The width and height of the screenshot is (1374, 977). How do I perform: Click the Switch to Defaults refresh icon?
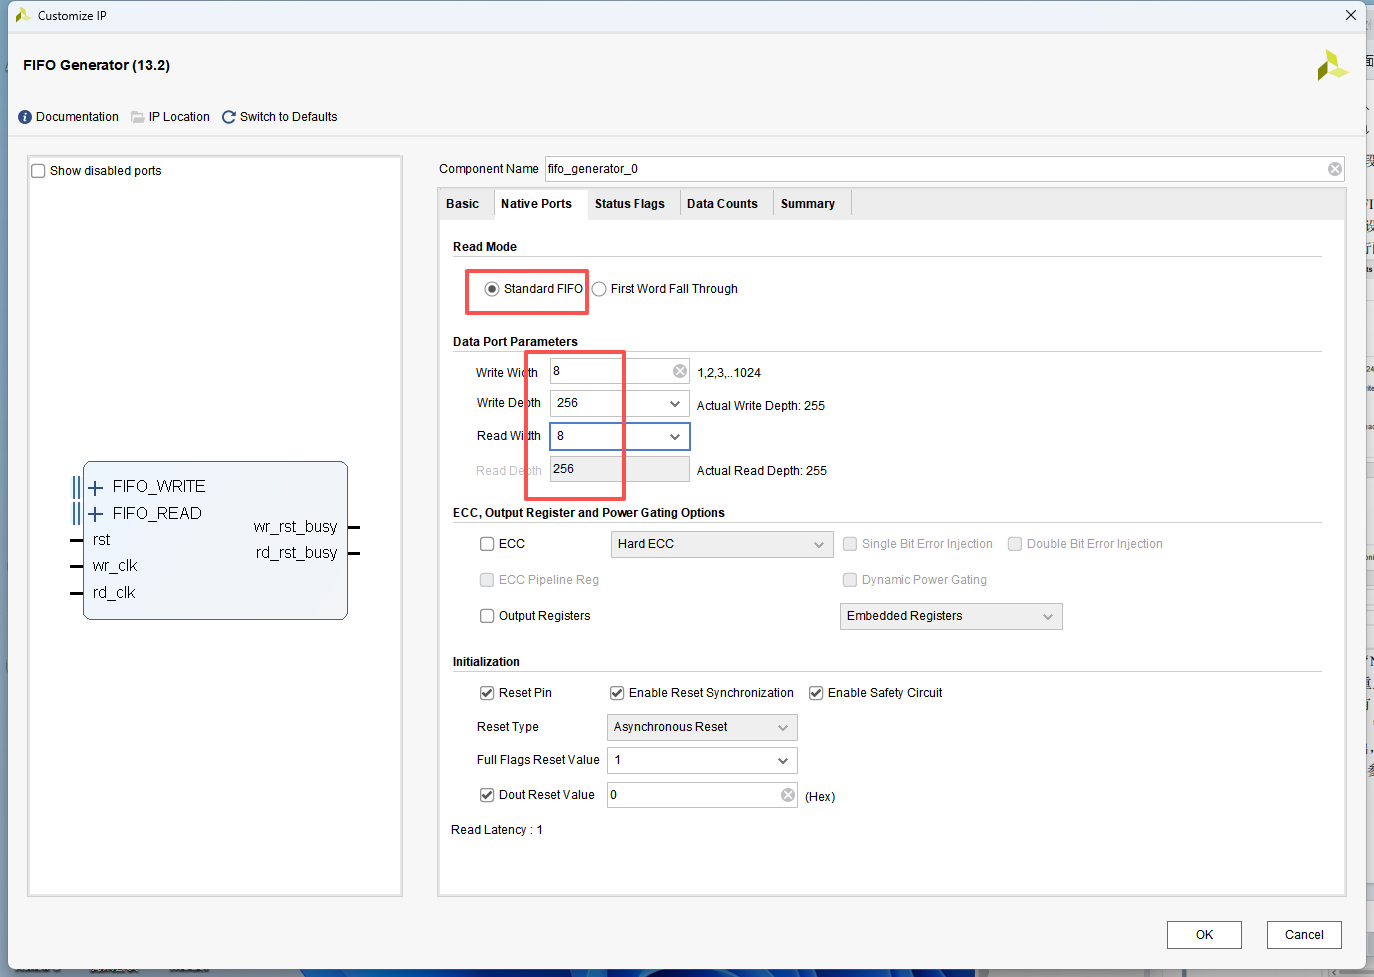pos(229,117)
